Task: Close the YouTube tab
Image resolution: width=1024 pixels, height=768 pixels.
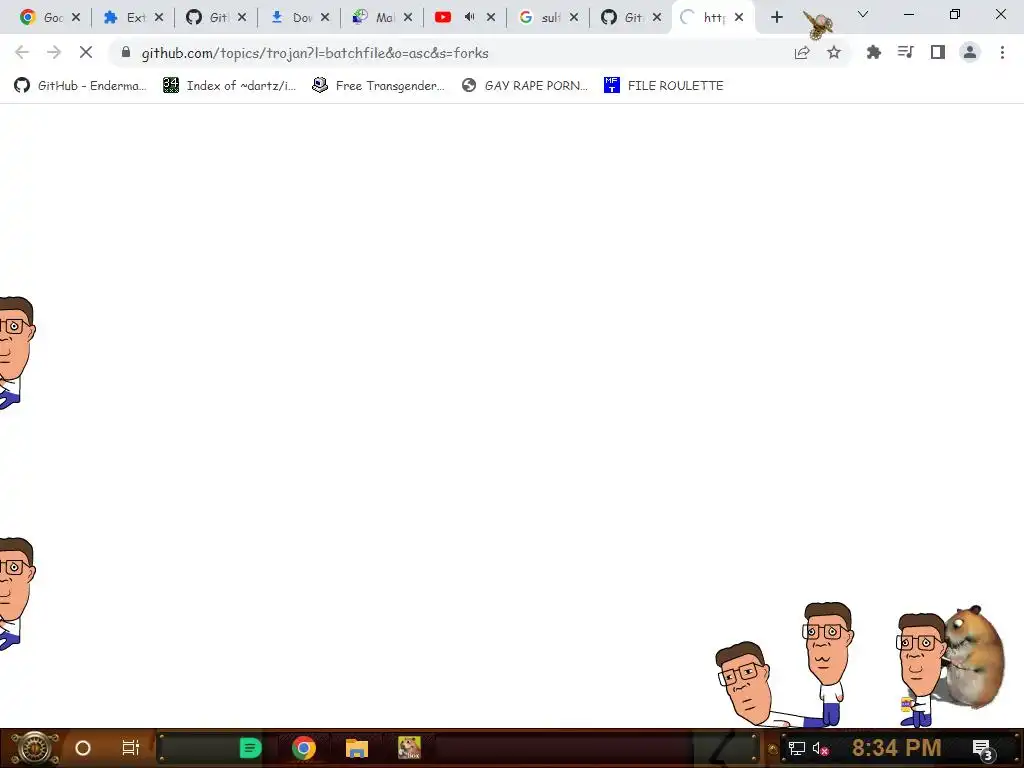Action: (491, 18)
